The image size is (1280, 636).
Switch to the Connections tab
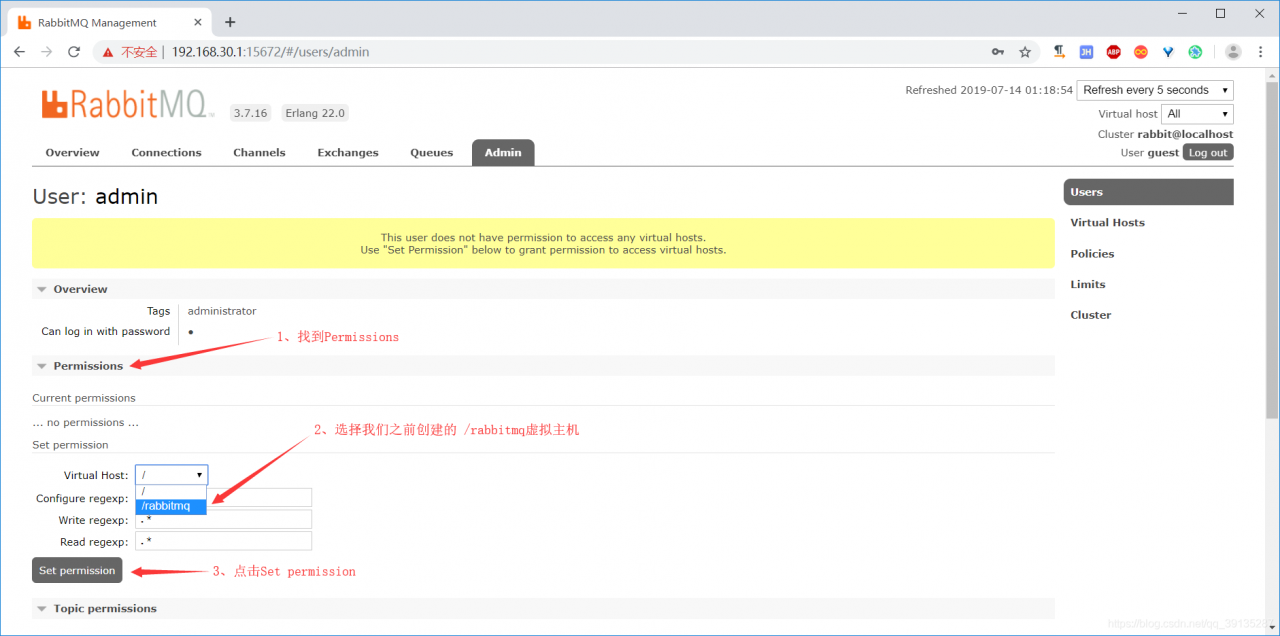pos(166,153)
